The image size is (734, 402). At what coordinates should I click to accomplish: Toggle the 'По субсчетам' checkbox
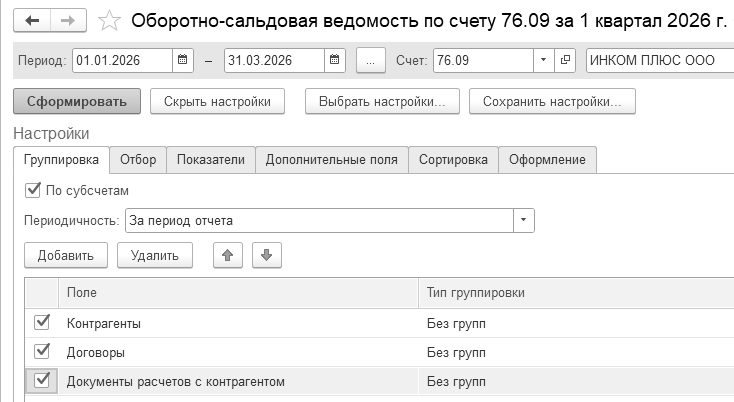click(33, 189)
